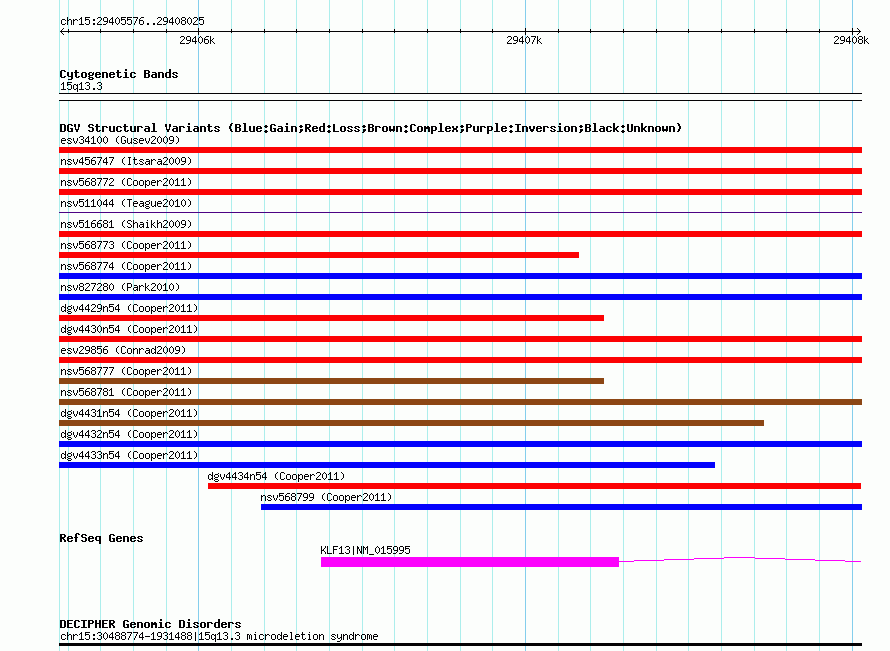Select the red nsv456747 loss bar
The width and height of the screenshot is (890, 651).
click(460, 171)
